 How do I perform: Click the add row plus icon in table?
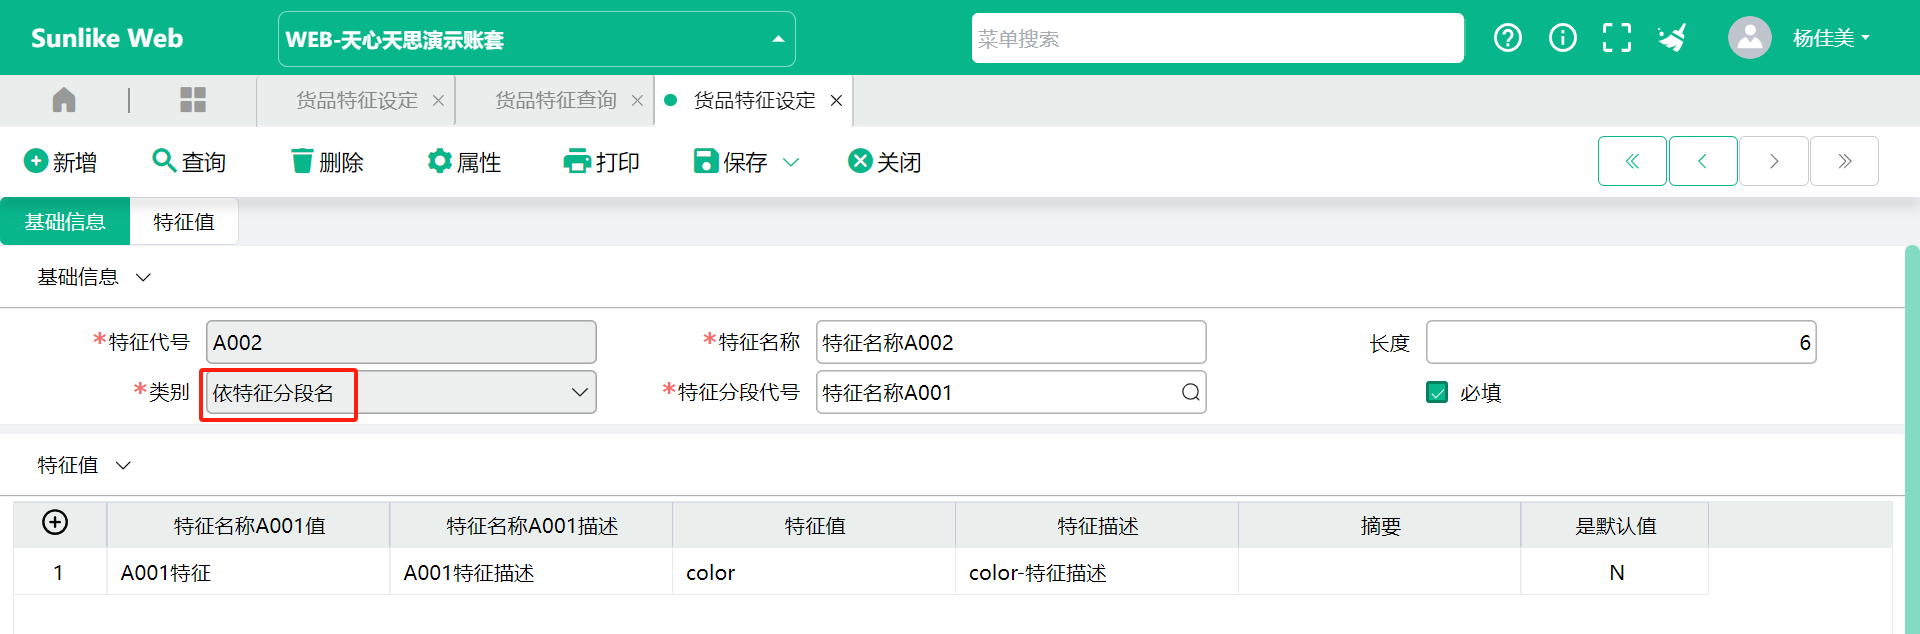tap(55, 522)
